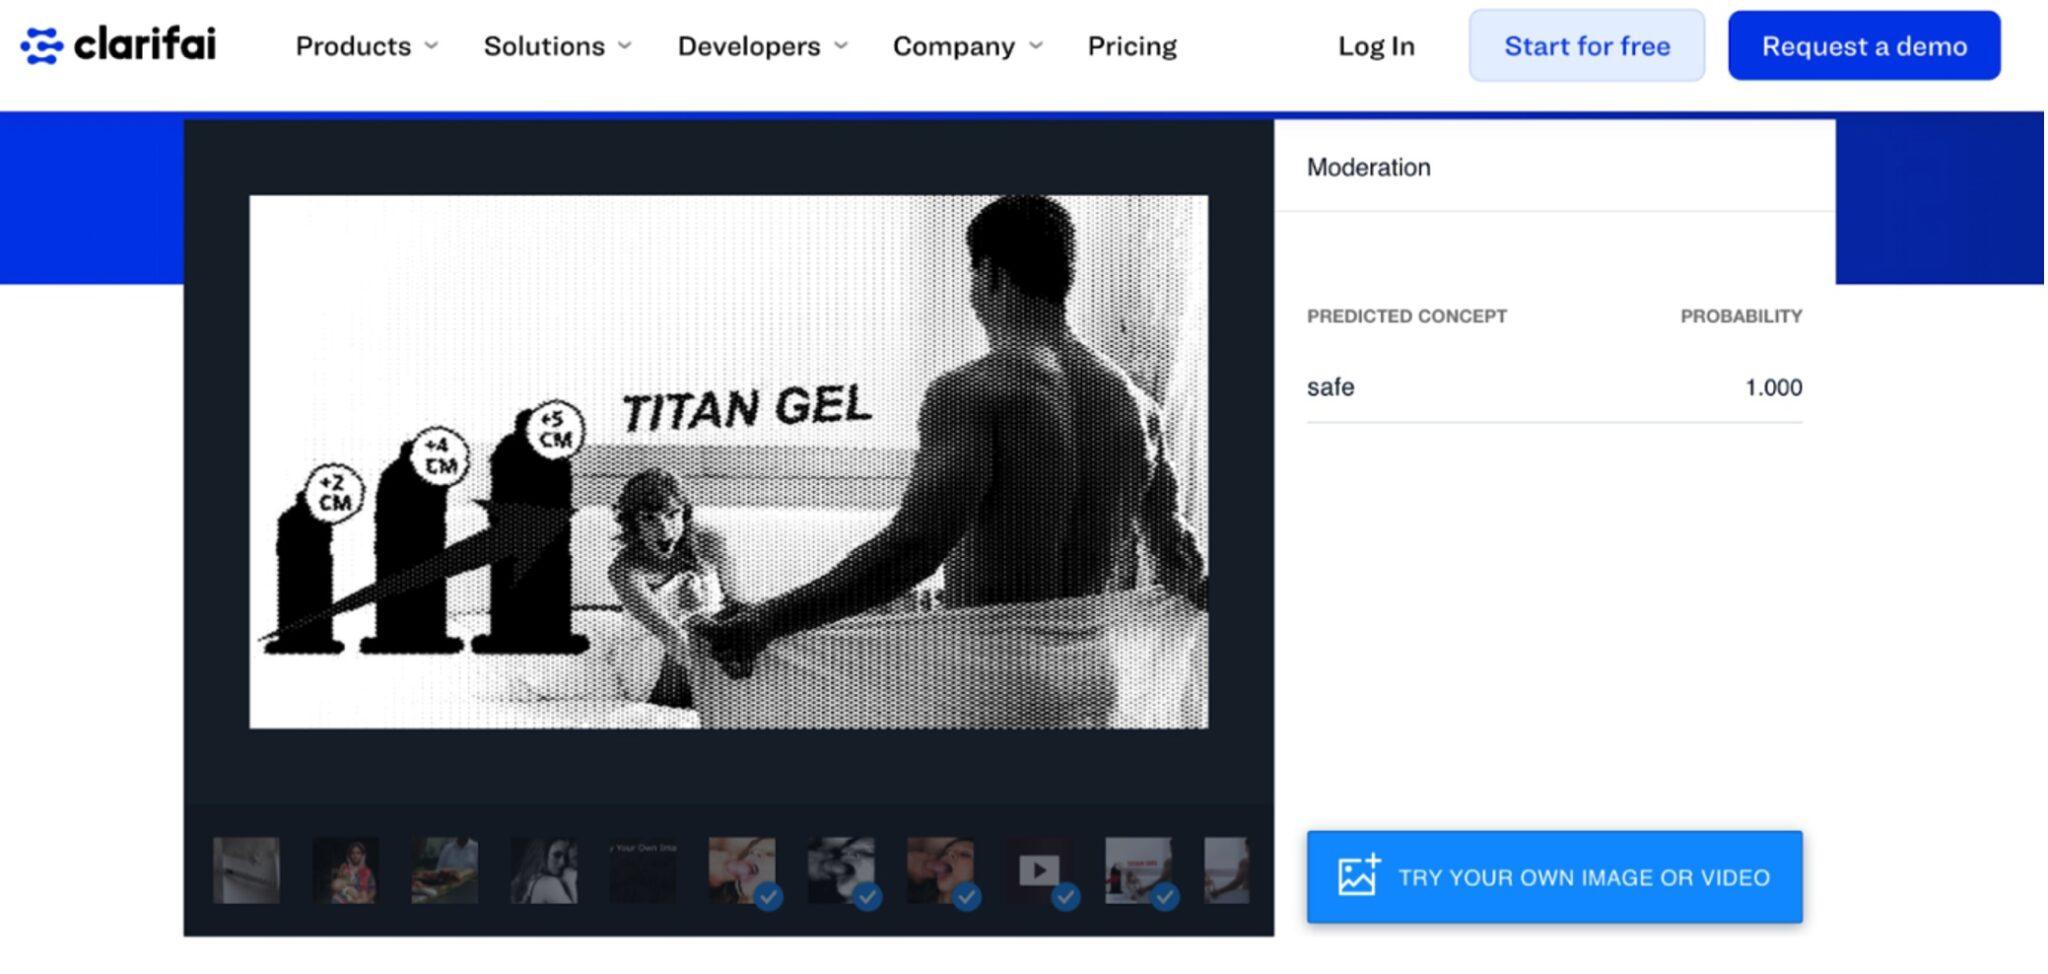Image resolution: width=2048 pixels, height=974 pixels.
Task: Select the small Titan Gel thumbnail
Action: (x=1138, y=870)
